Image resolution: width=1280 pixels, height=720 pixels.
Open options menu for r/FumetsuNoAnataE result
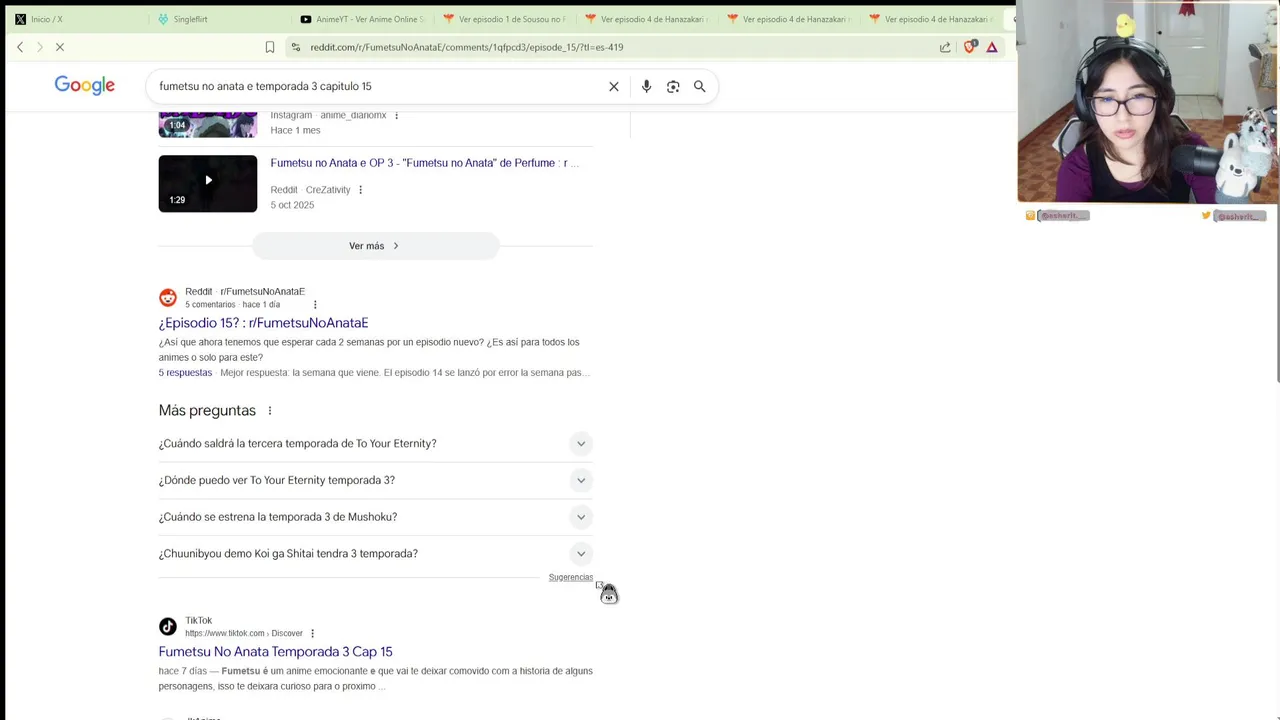coord(315,305)
